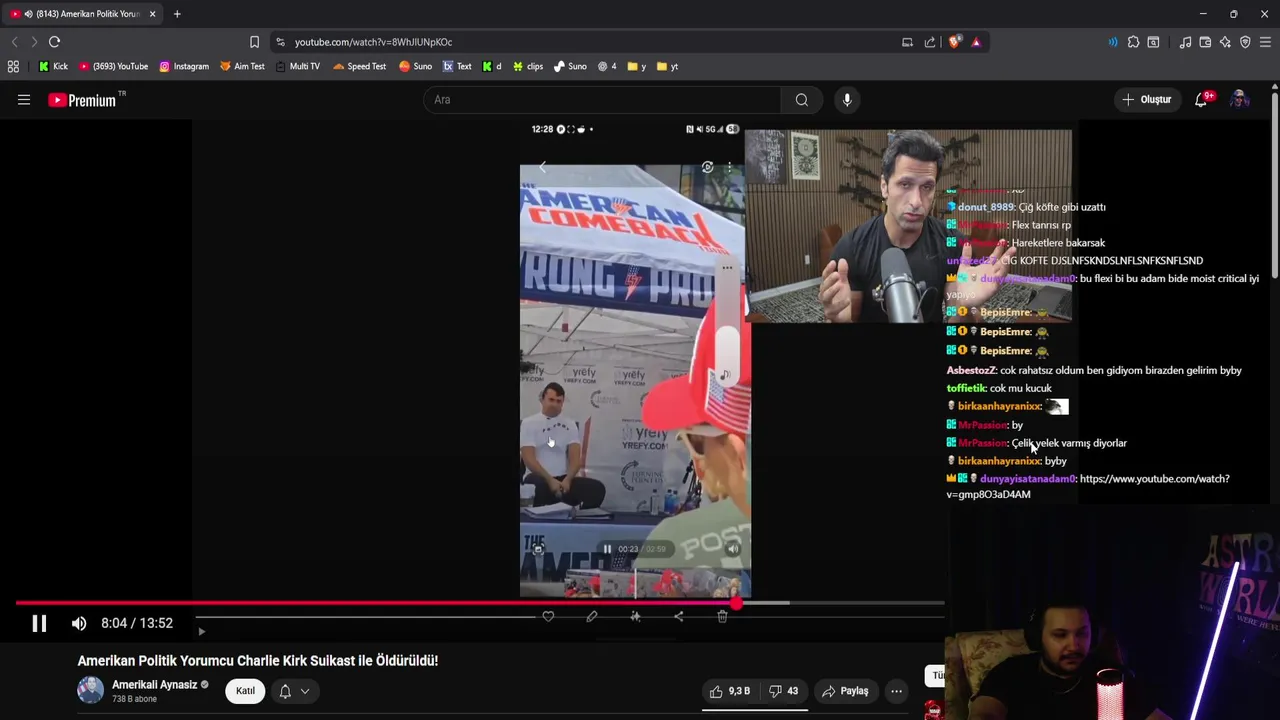Open the 'd' Kick bookmark
The height and width of the screenshot is (720, 1280).
pos(492,66)
